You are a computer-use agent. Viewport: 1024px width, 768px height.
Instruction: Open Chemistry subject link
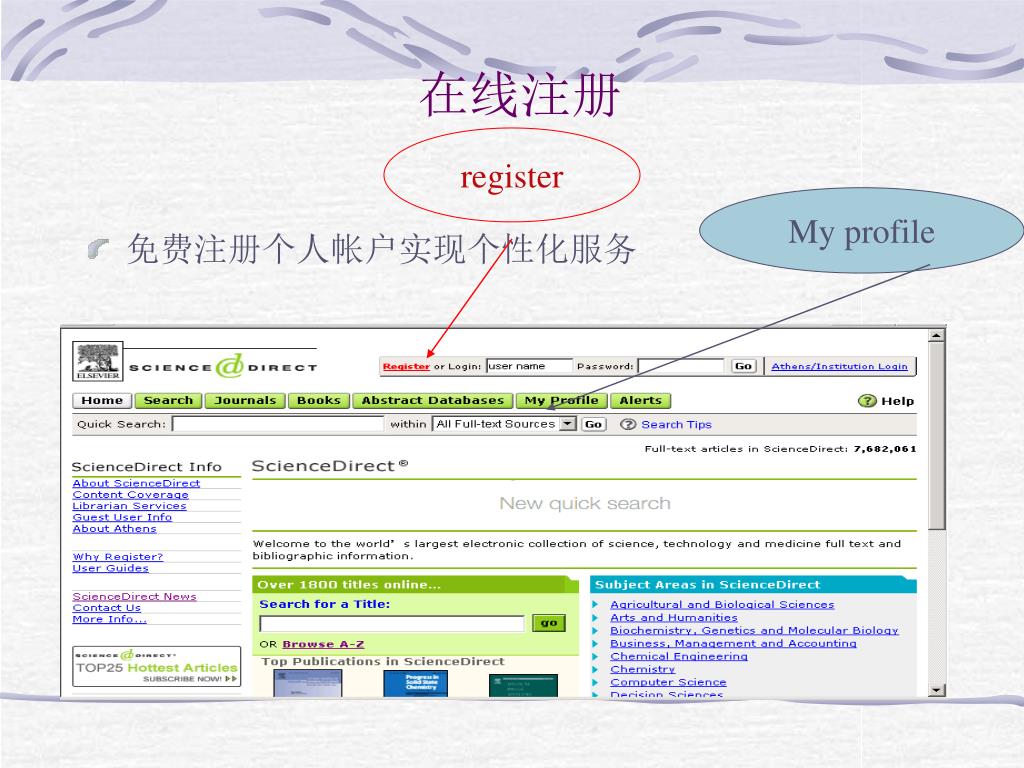point(643,669)
